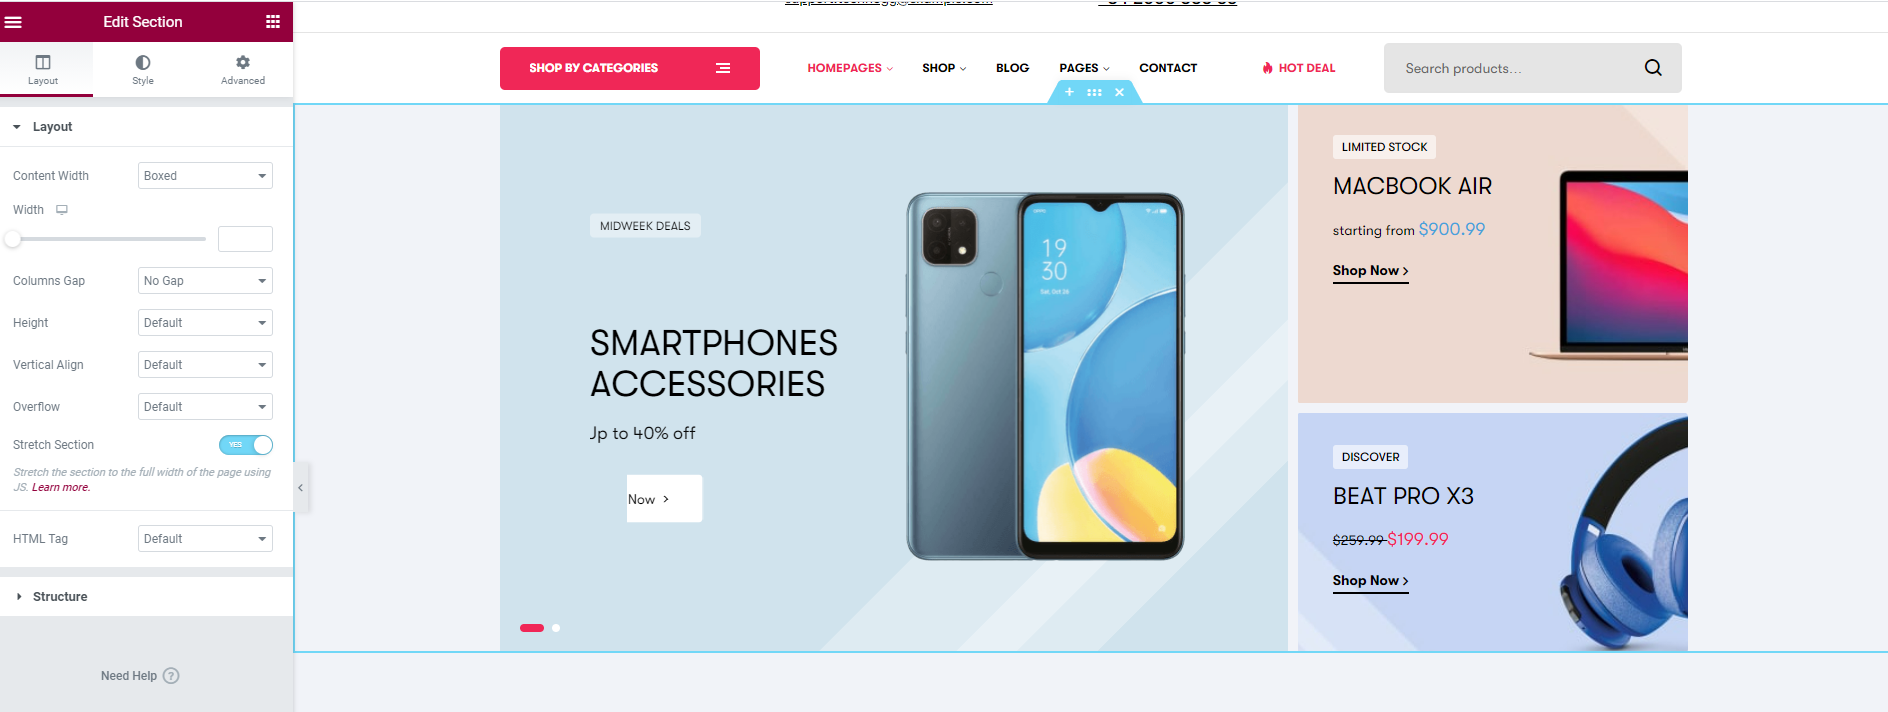
Task: Delete section using the X handle icon
Action: click(1119, 92)
